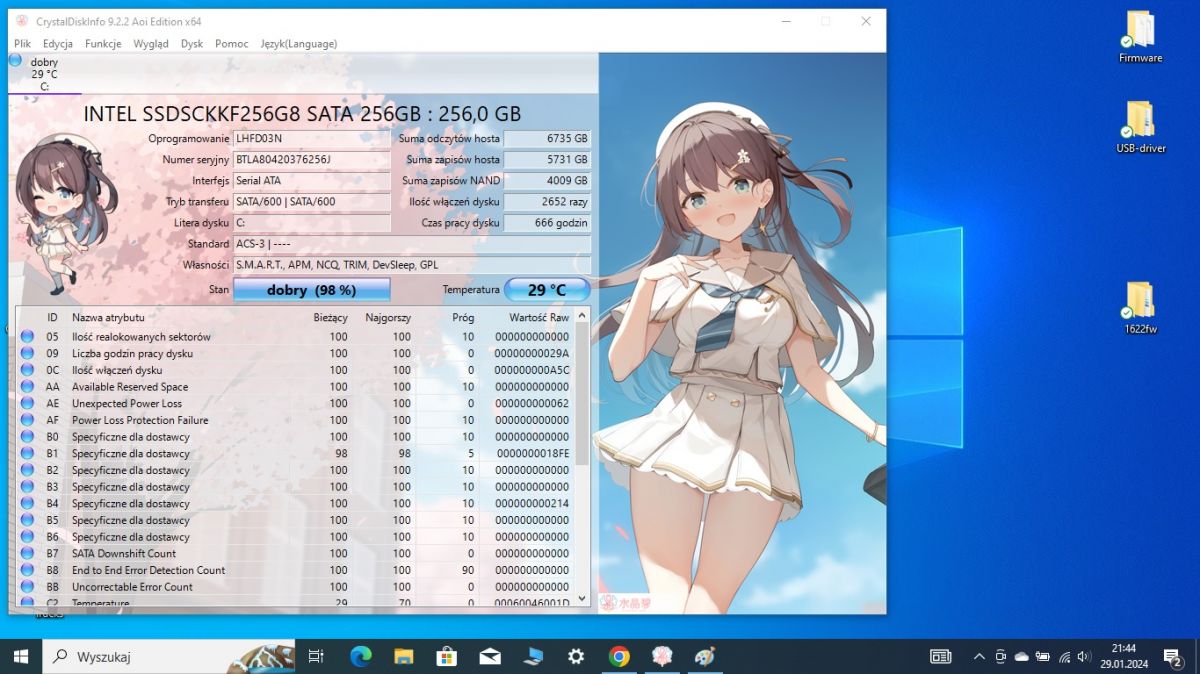Click the ID column header
This screenshot has width=1200, height=674.
click(52, 317)
